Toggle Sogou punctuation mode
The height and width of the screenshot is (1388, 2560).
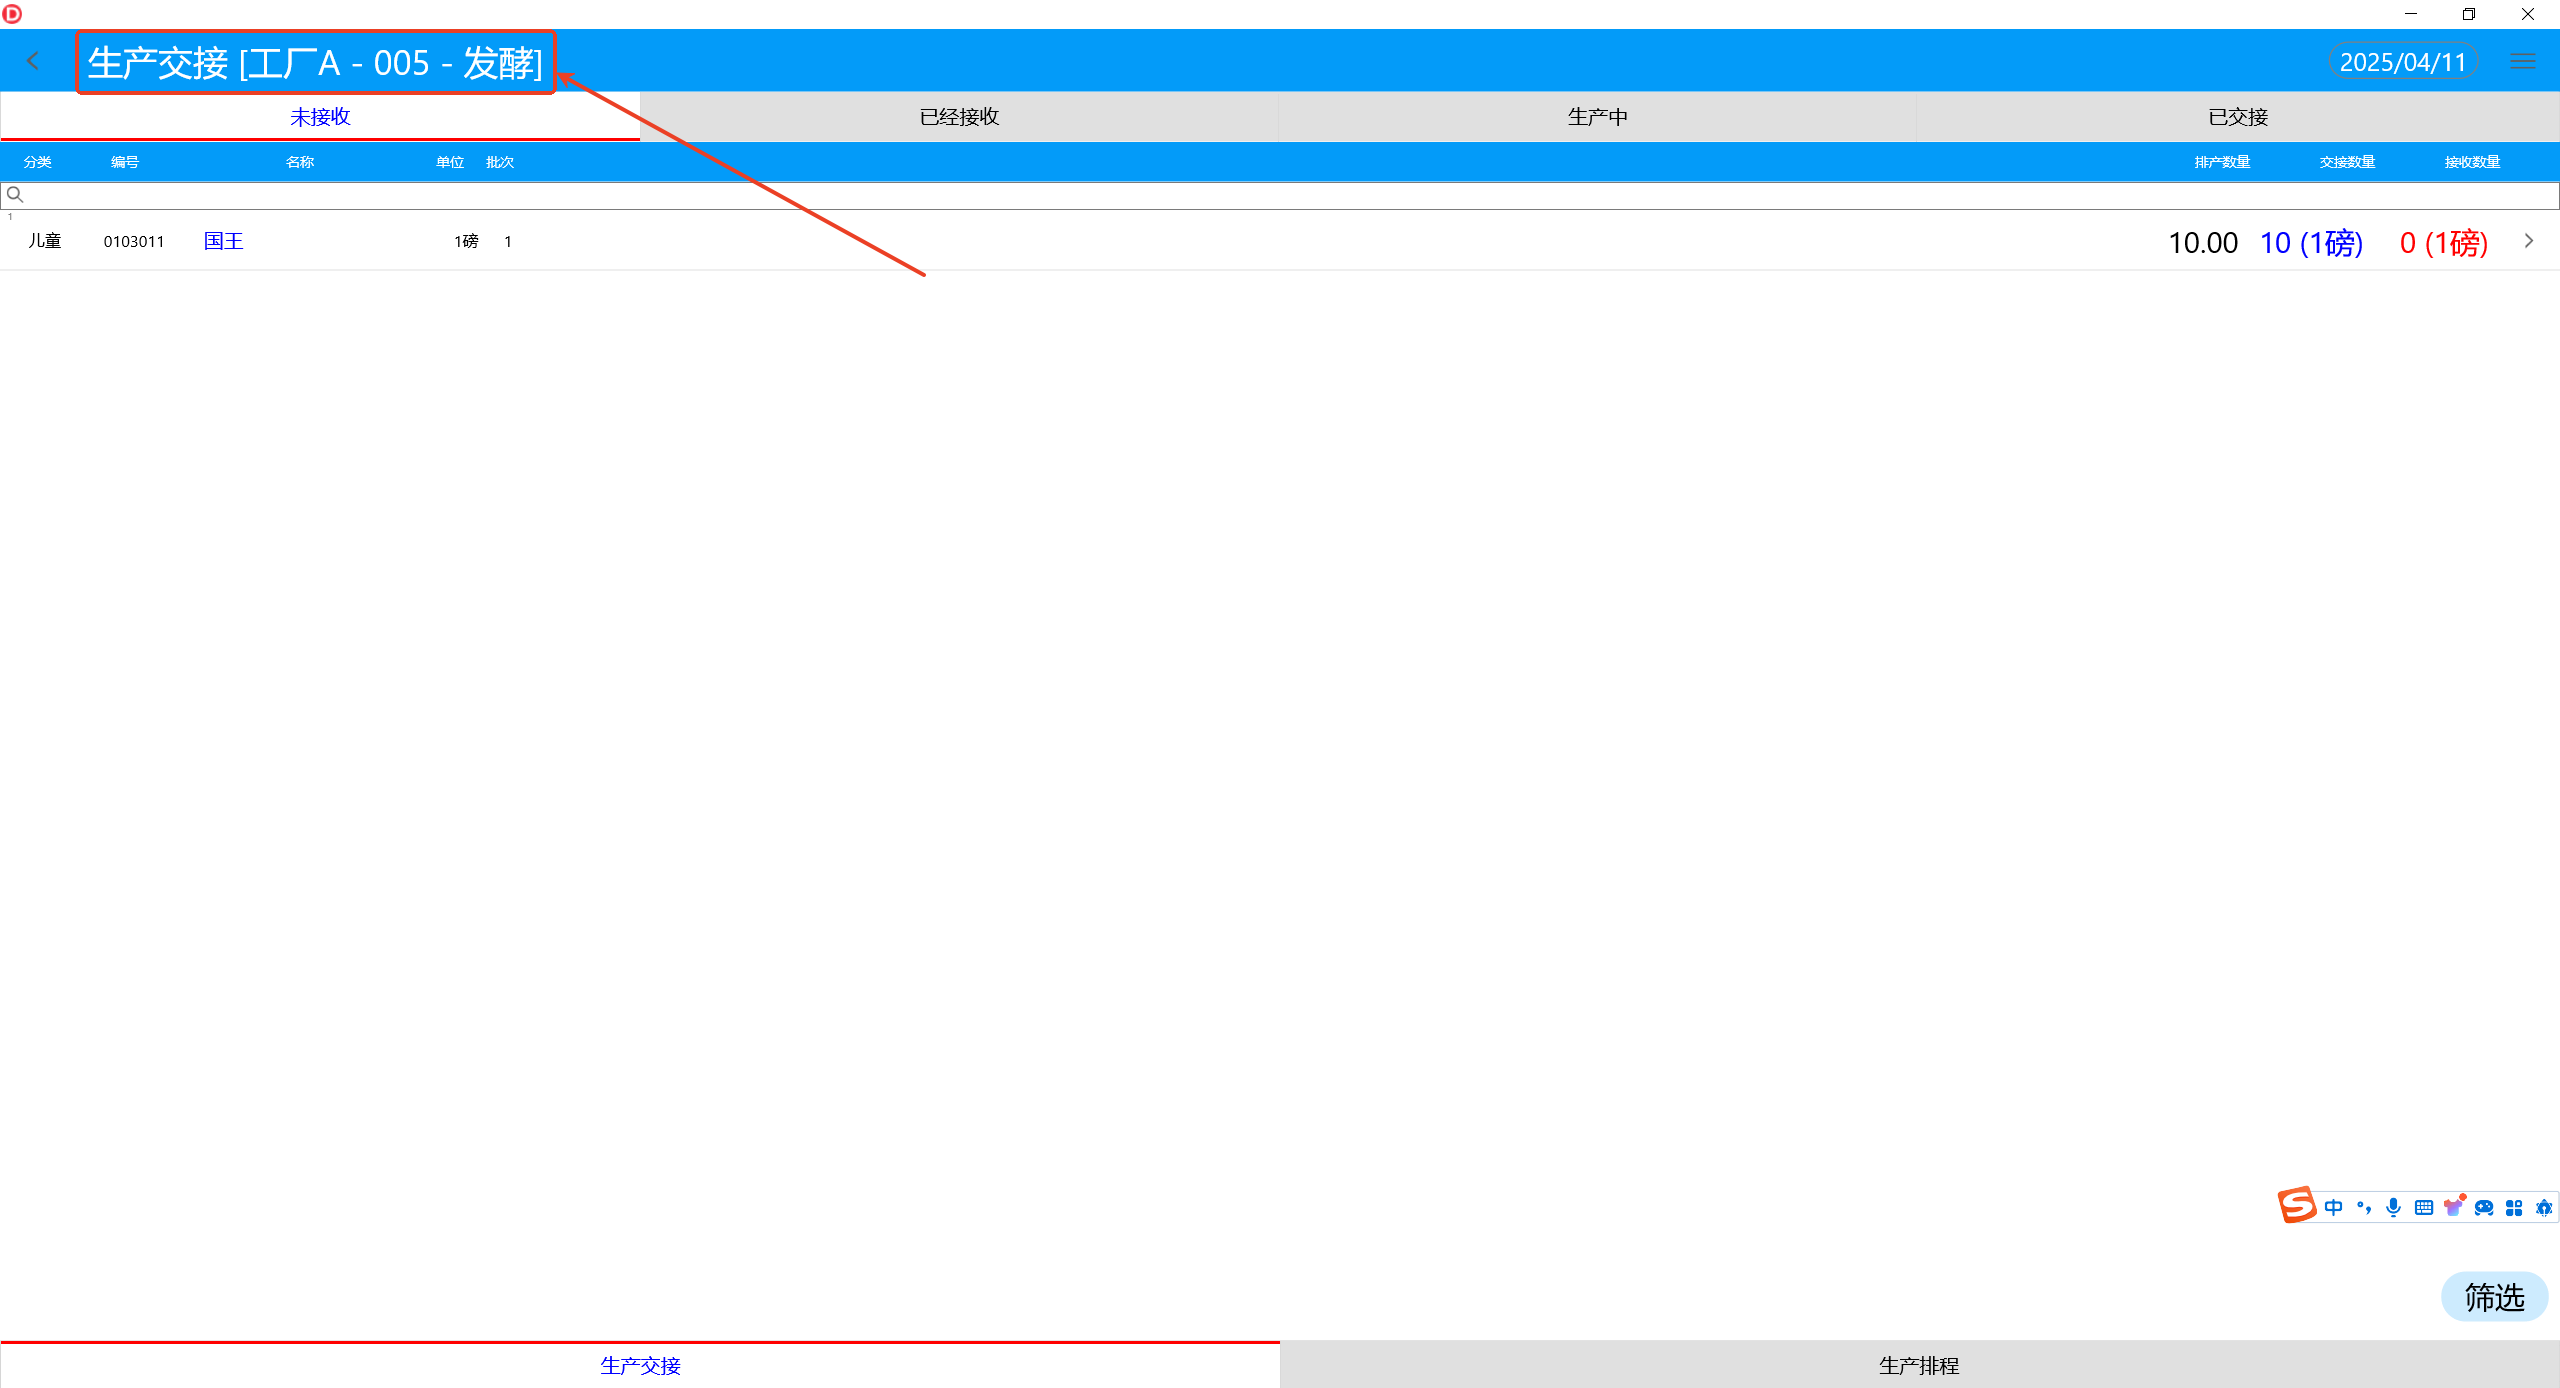click(2364, 1207)
